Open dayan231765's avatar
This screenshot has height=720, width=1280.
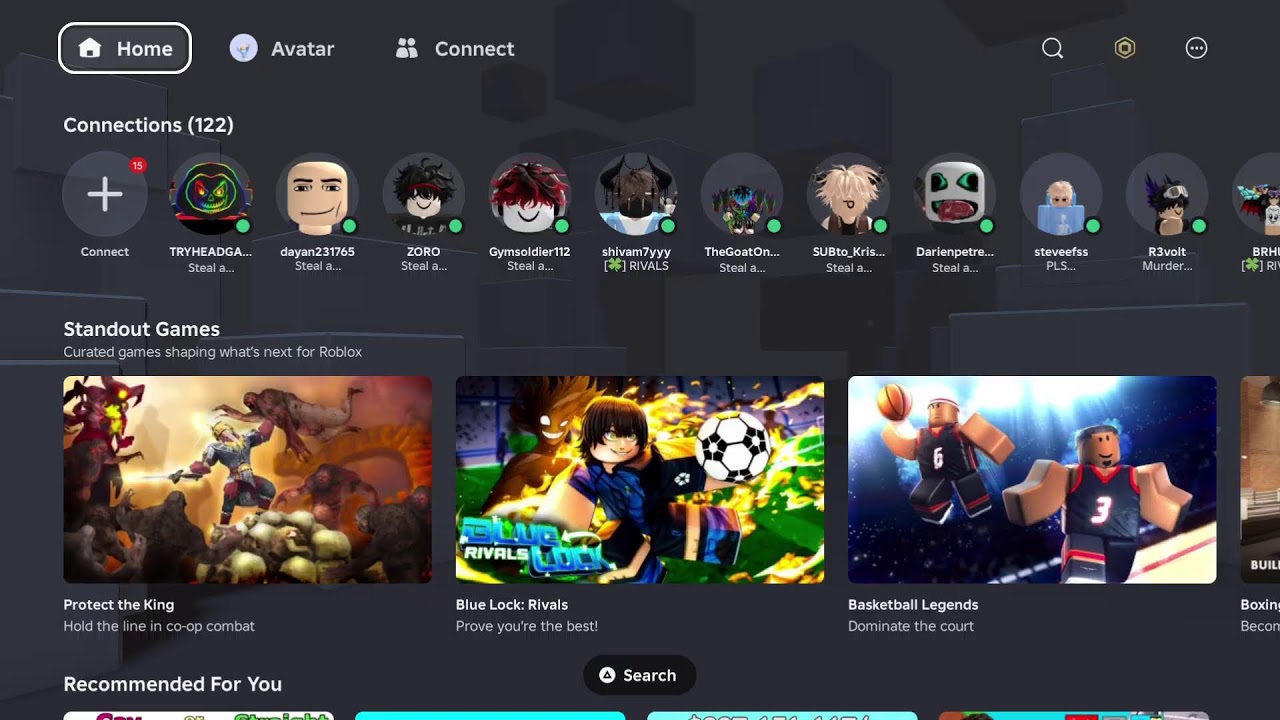click(x=317, y=194)
